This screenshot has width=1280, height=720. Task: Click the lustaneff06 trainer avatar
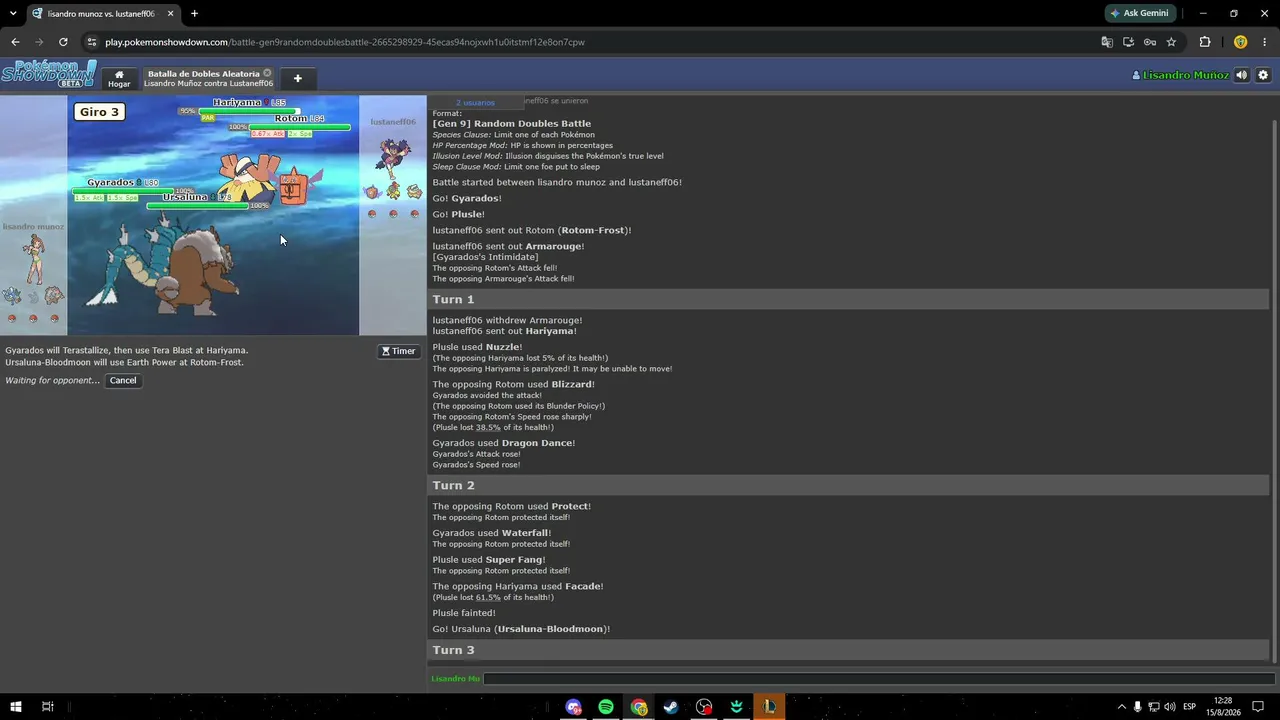click(393, 158)
